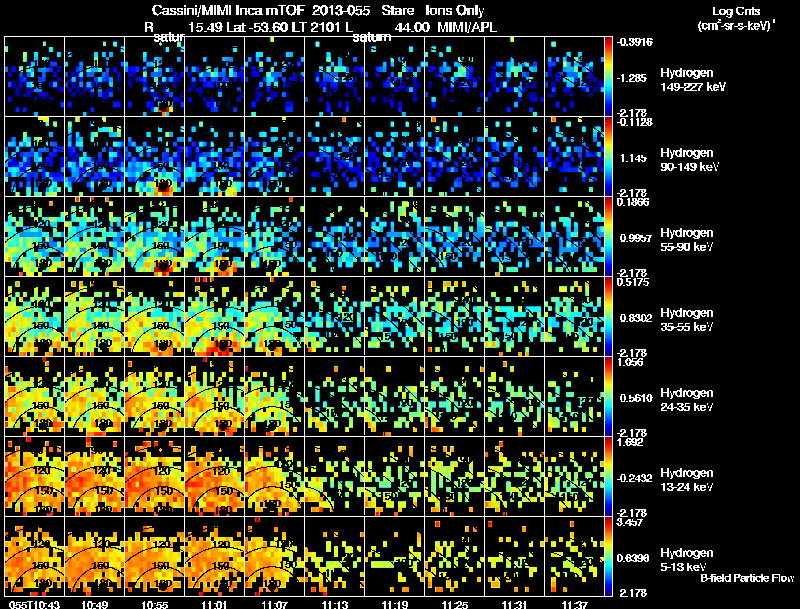The image size is (800, 609).
Task: Select the 11:19 time label
Action: coord(394,605)
